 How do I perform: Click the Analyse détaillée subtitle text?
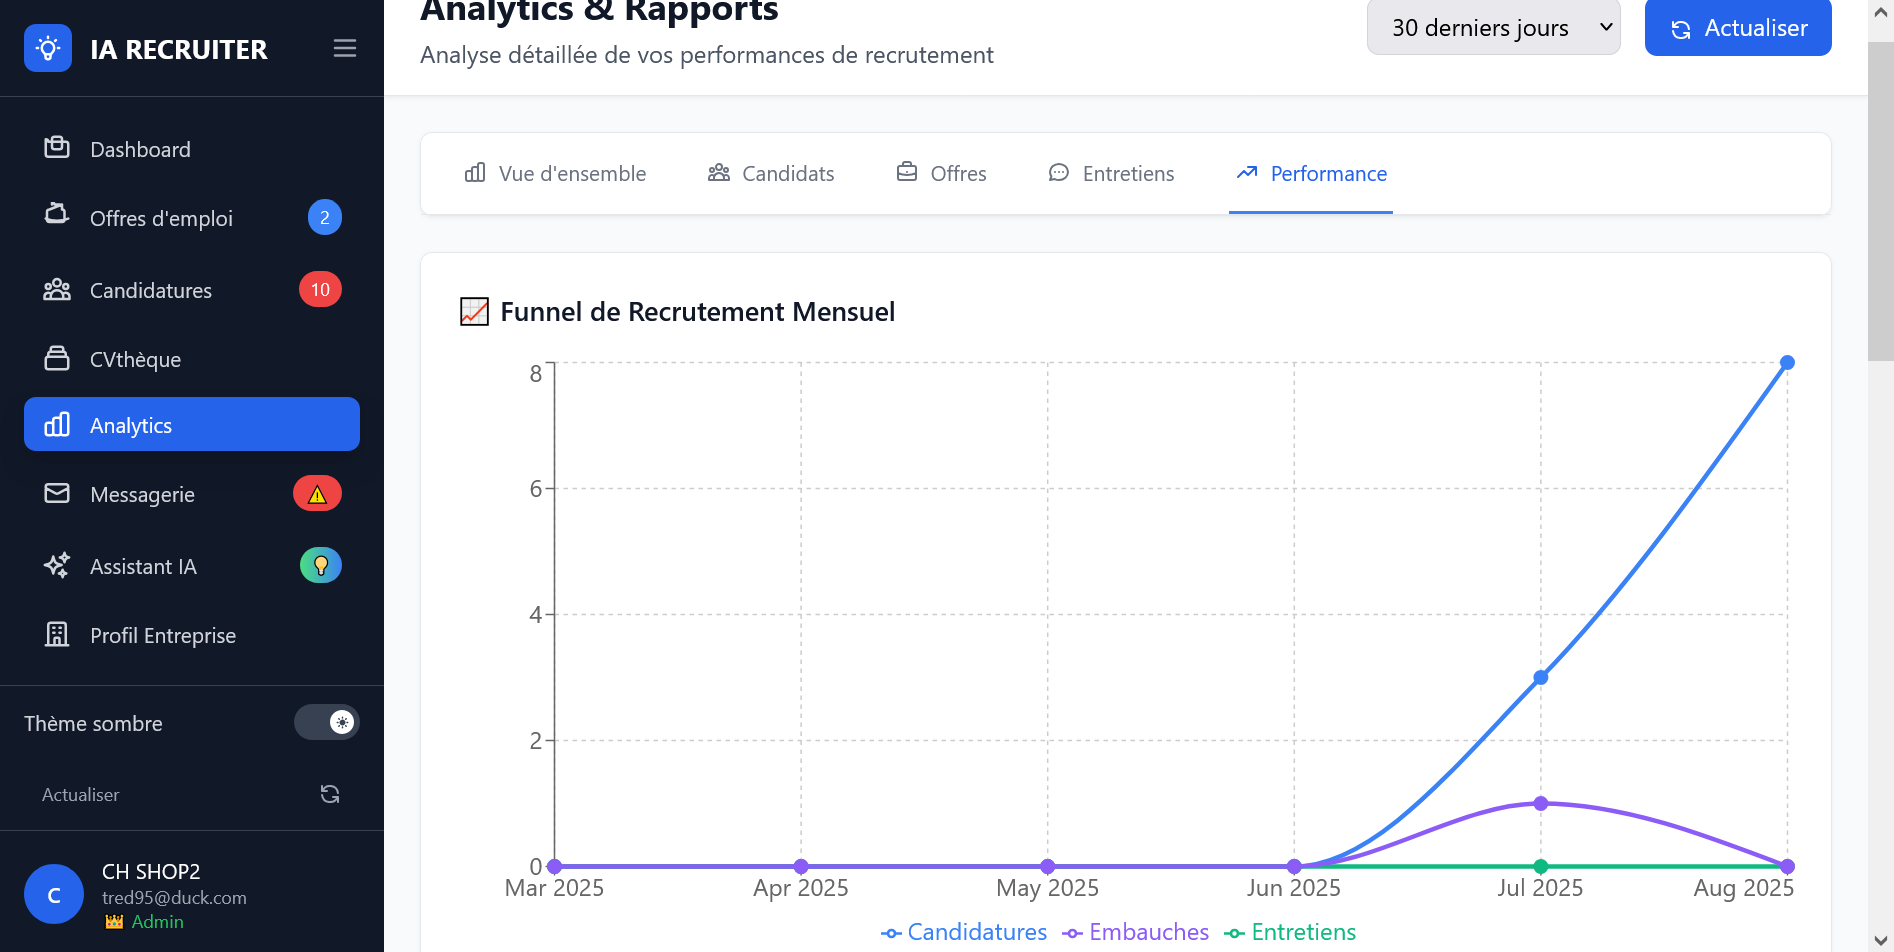coord(706,55)
